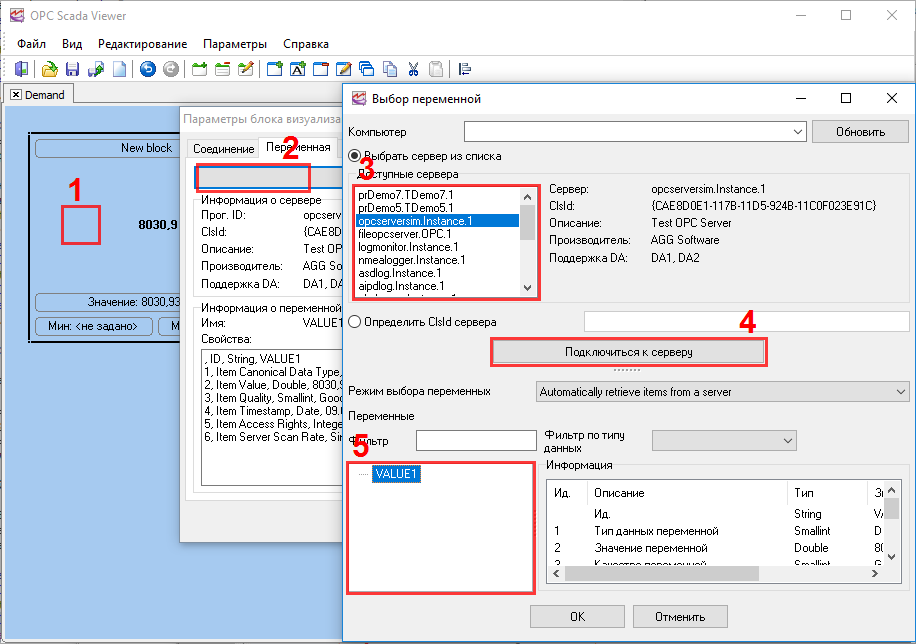The width and height of the screenshot is (916, 644).
Task: Click the stacked windows toolbar icon
Action: [x=367, y=69]
